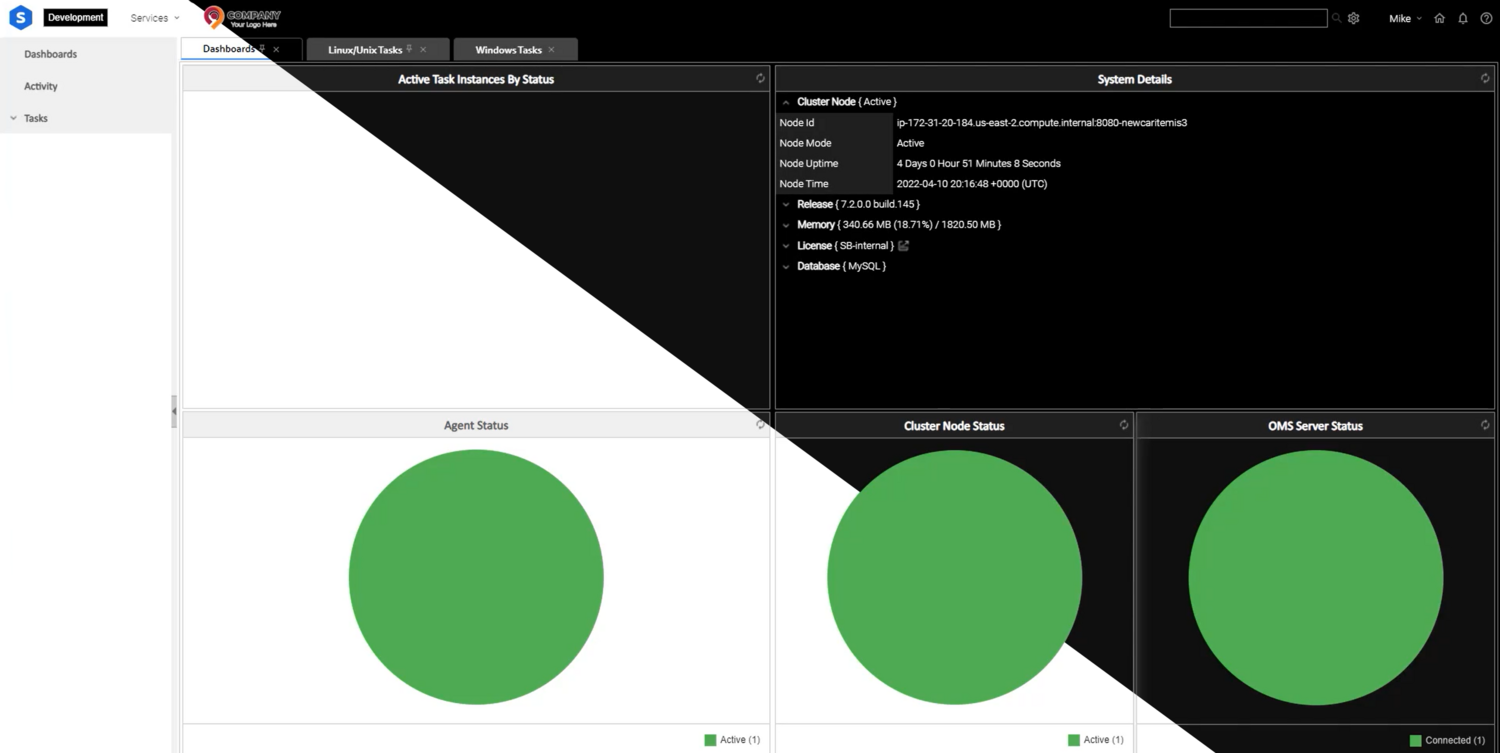Viewport: 1500px width, 753px height.
Task: Refresh the Cluster Node Status widget
Action: [1124, 425]
